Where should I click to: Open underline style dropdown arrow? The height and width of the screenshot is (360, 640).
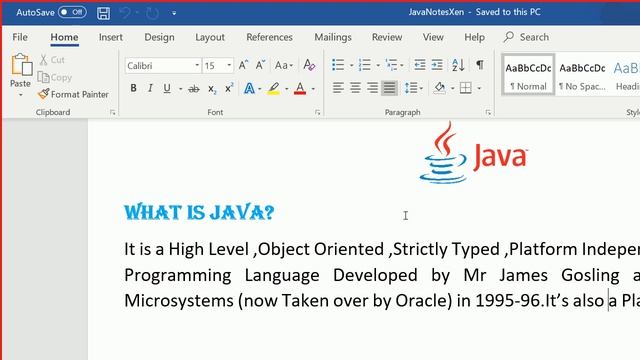pos(180,89)
